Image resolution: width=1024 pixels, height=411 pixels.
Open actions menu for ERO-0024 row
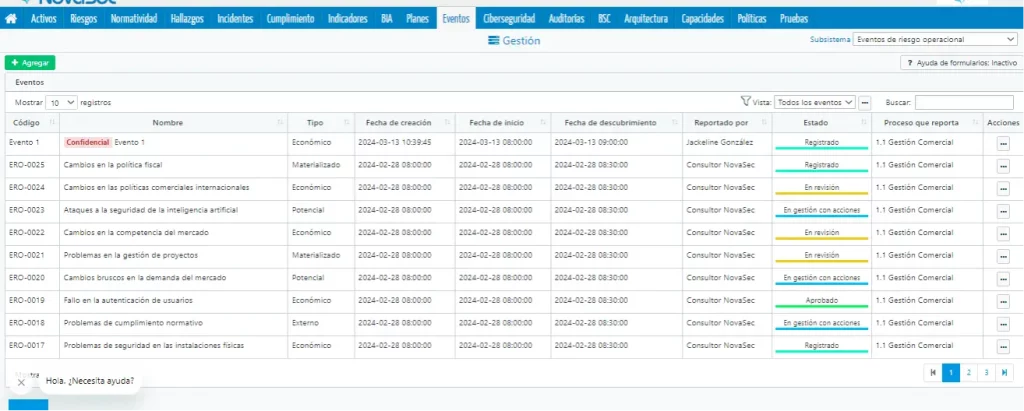pyautogui.click(x=1003, y=189)
